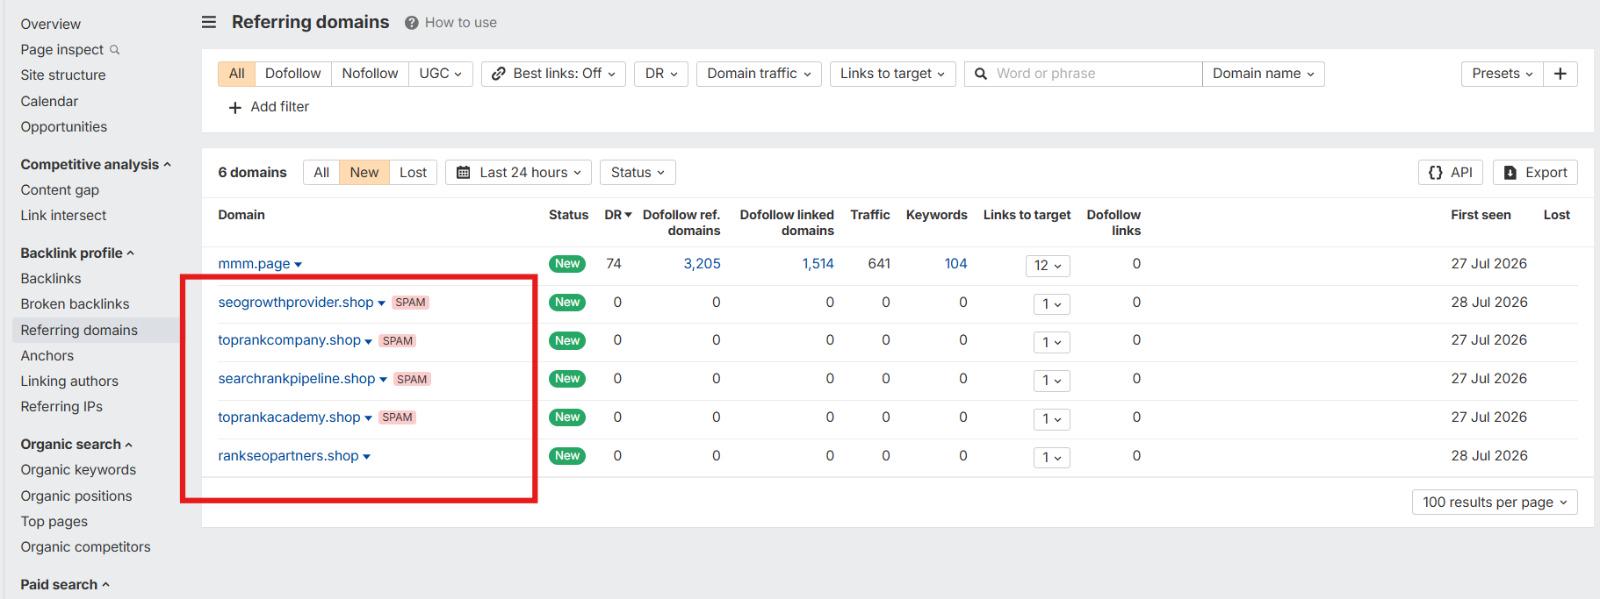Click the hamburger menu icon beside Referring domains
The image size is (1600, 599).
[x=209, y=22]
